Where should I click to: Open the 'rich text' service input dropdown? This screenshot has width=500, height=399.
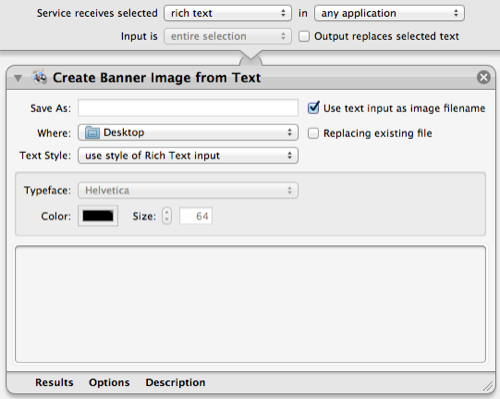[228, 13]
